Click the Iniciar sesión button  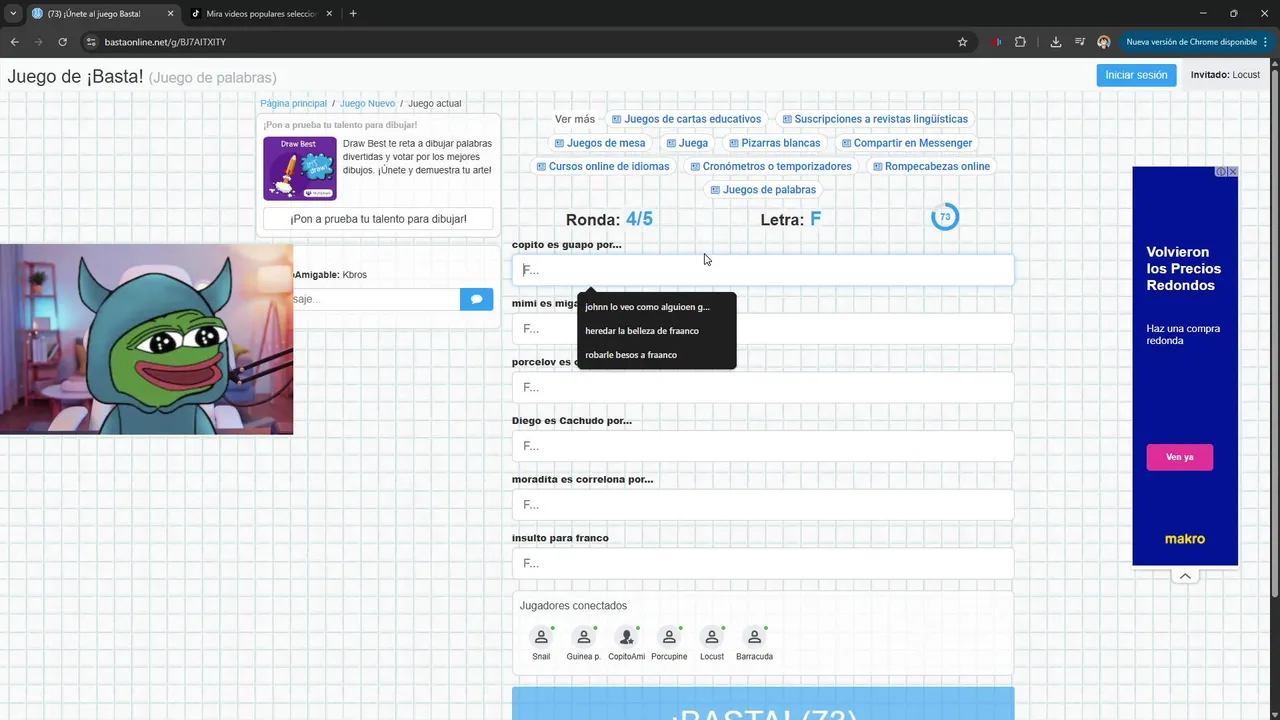[1136, 75]
